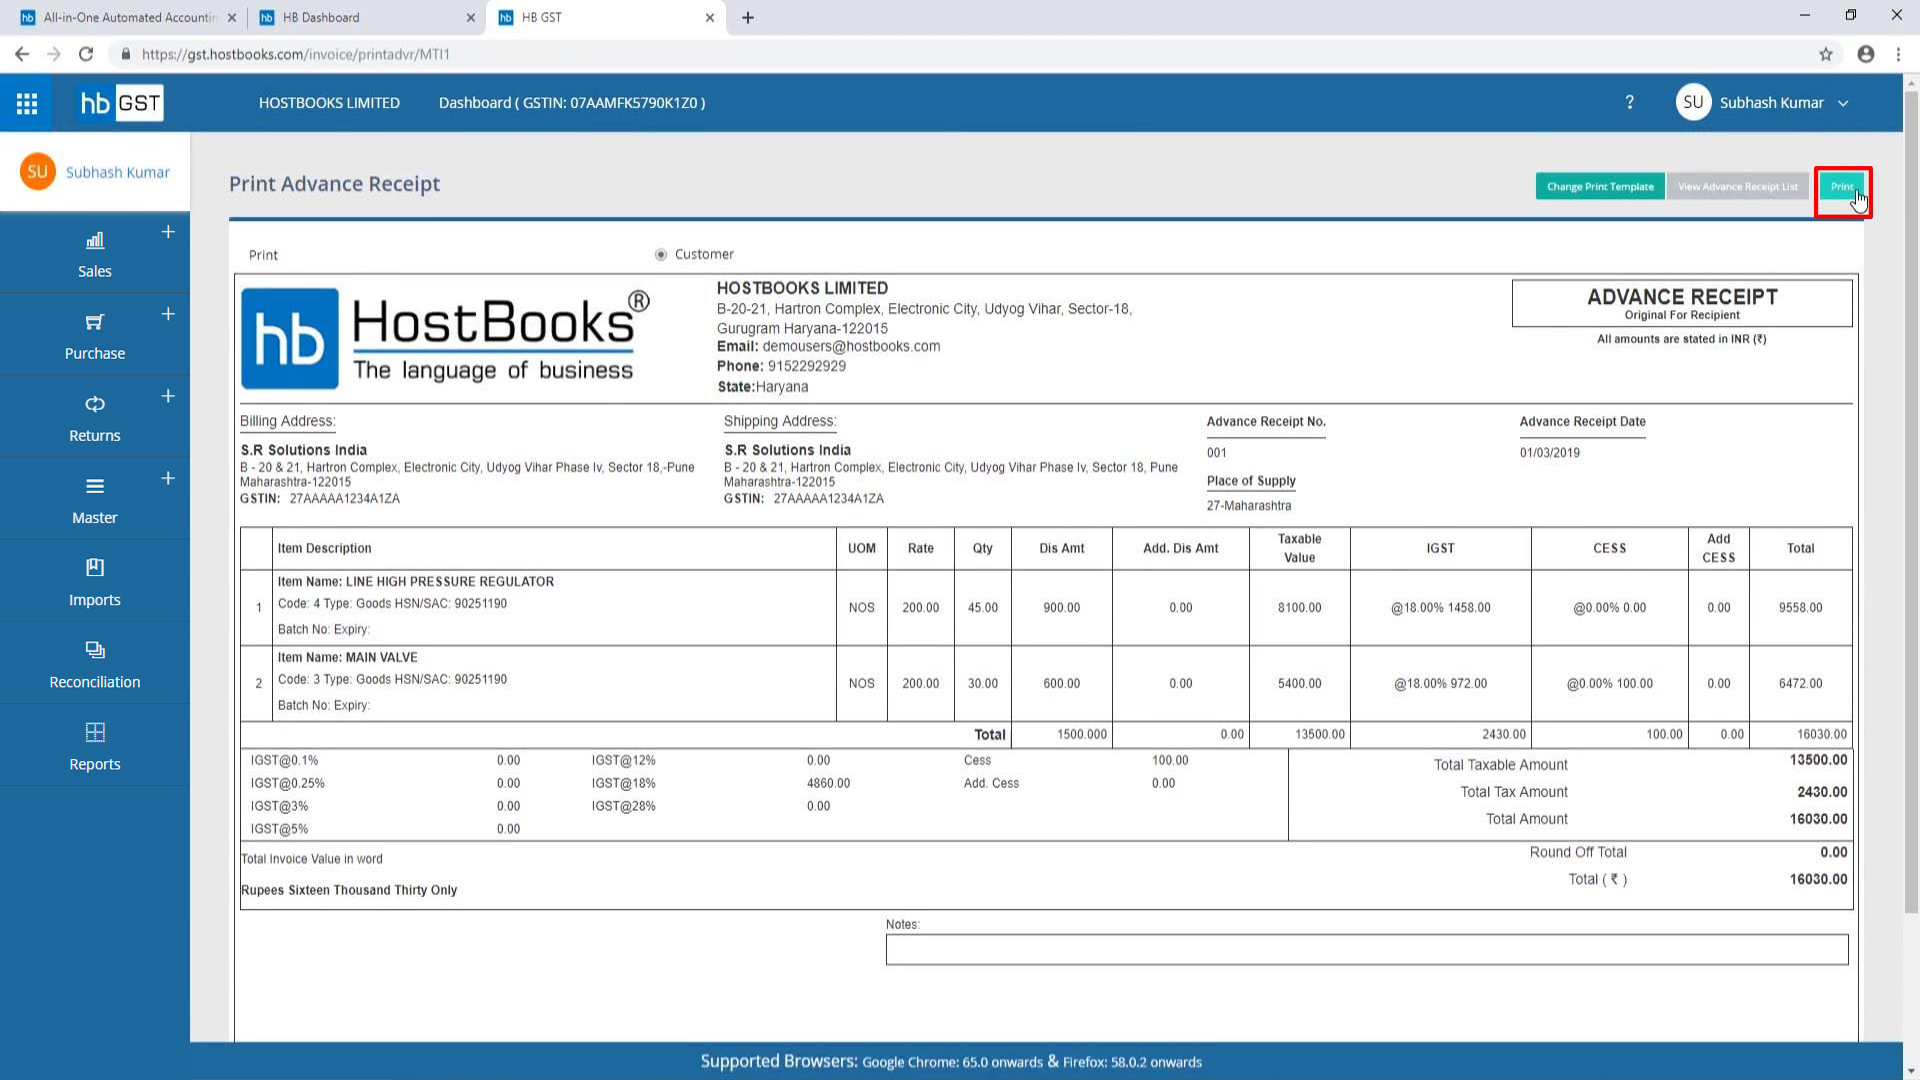Viewport: 1920px width, 1080px height.
Task: Click the HostBooks company logo image
Action: (446, 338)
